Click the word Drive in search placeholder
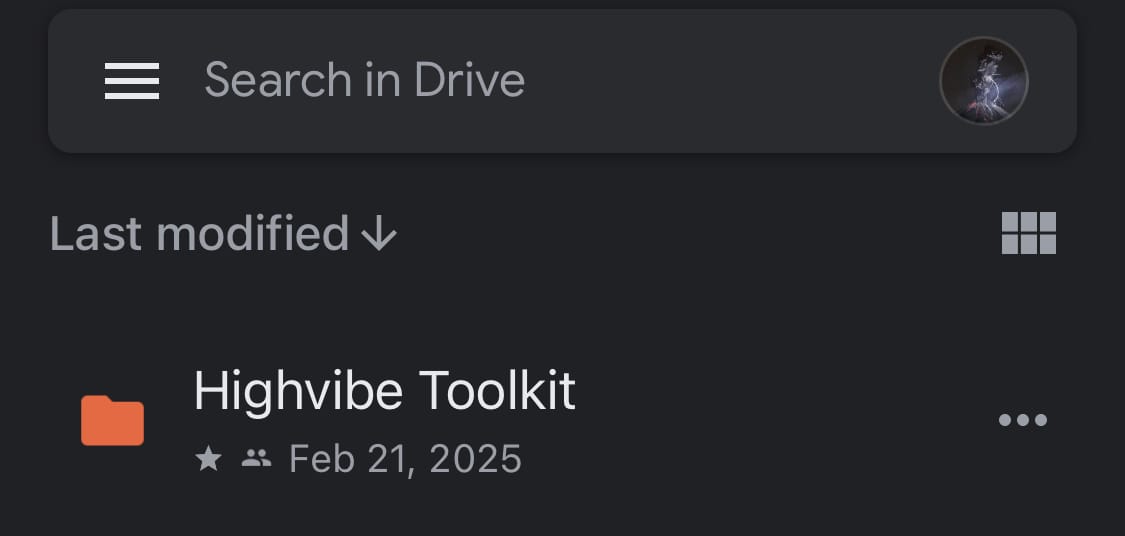This screenshot has width=1125, height=536. 469,80
